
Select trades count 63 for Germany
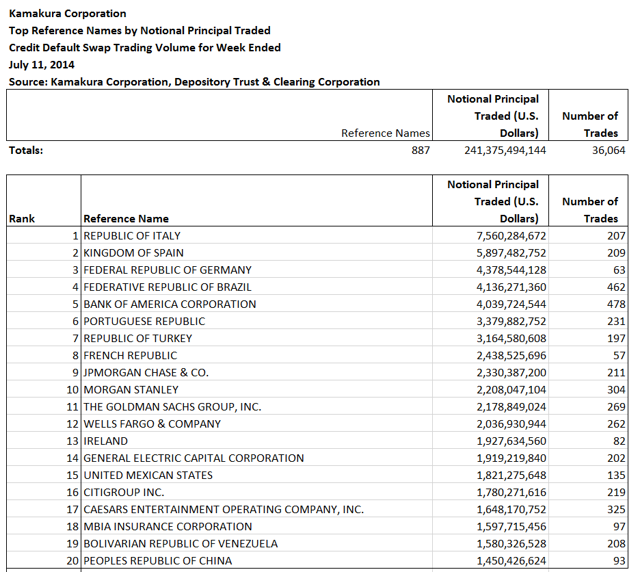[x=619, y=270]
